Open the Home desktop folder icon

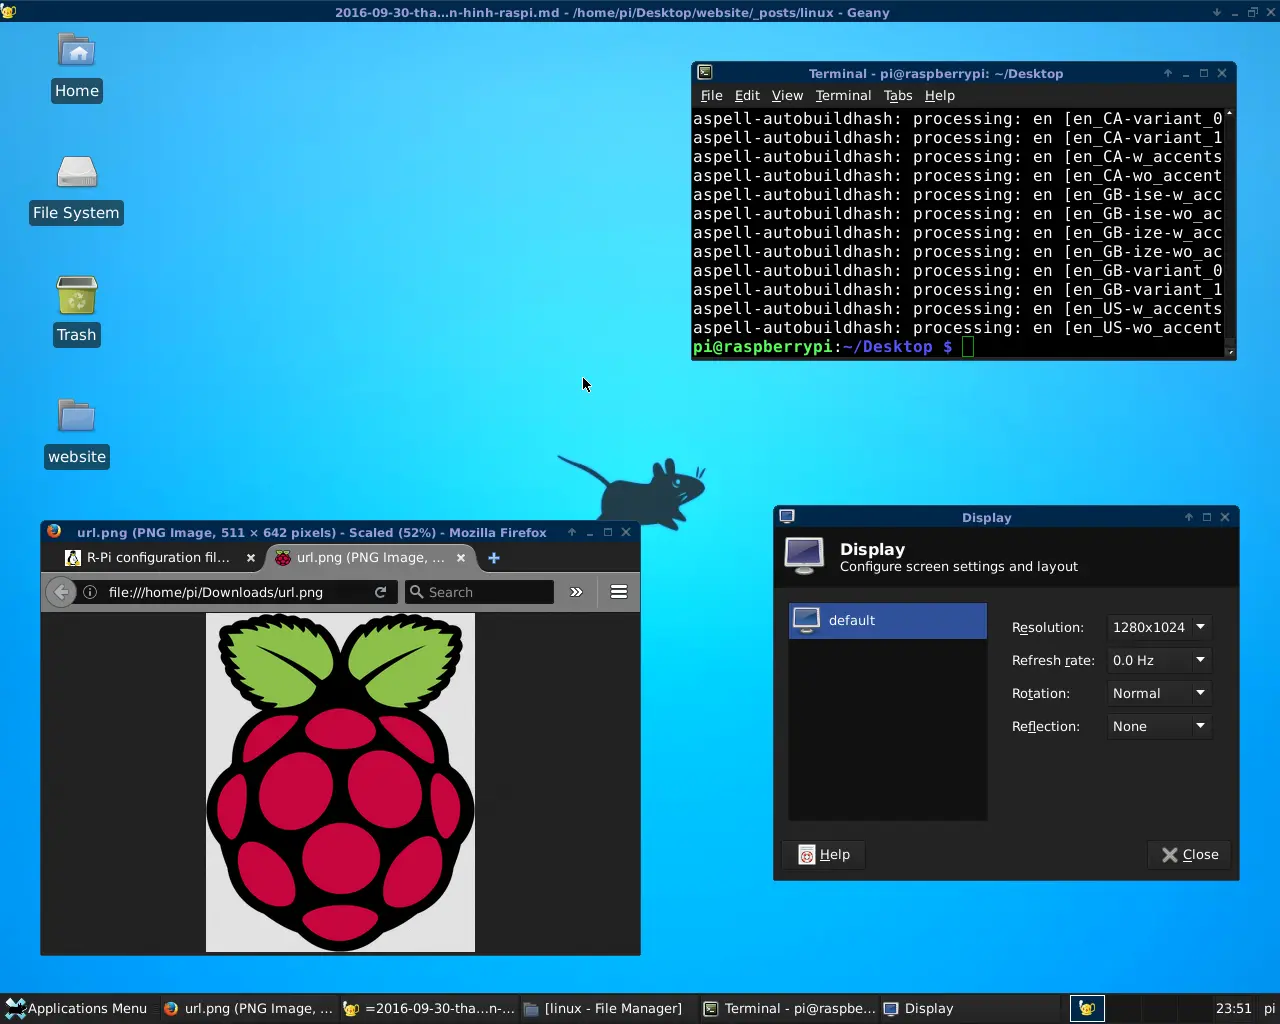point(77,52)
